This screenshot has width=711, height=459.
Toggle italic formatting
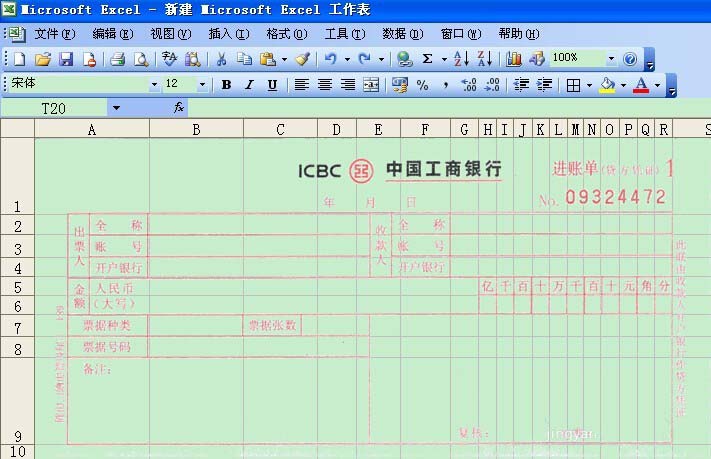tap(249, 85)
